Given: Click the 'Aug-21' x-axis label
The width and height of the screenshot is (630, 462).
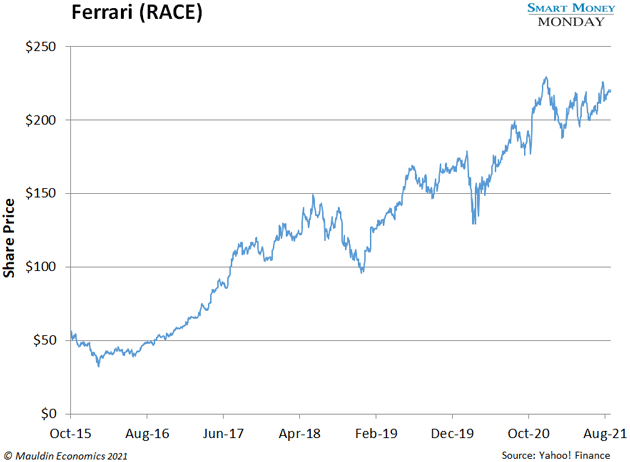Looking at the screenshot, I should click(605, 434).
